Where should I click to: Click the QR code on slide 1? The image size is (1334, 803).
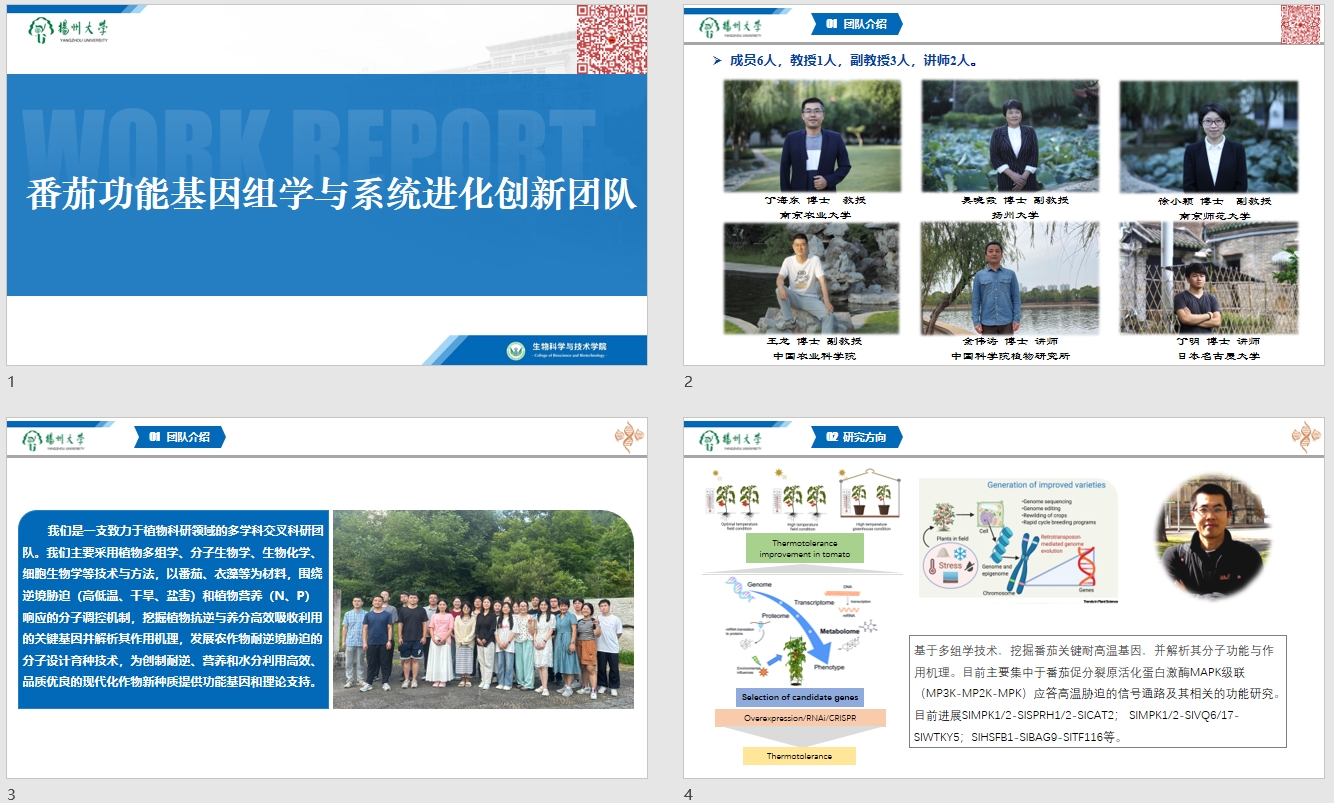[611, 38]
